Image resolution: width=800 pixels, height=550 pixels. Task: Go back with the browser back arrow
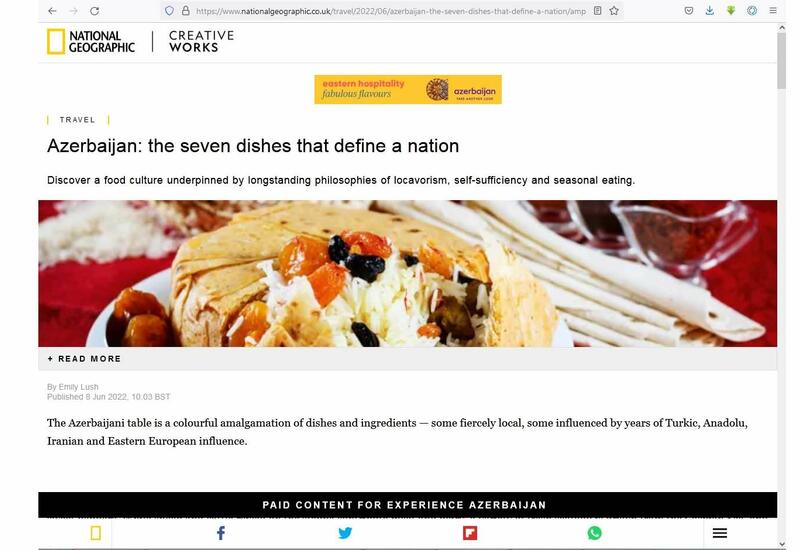[x=52, y=11]
